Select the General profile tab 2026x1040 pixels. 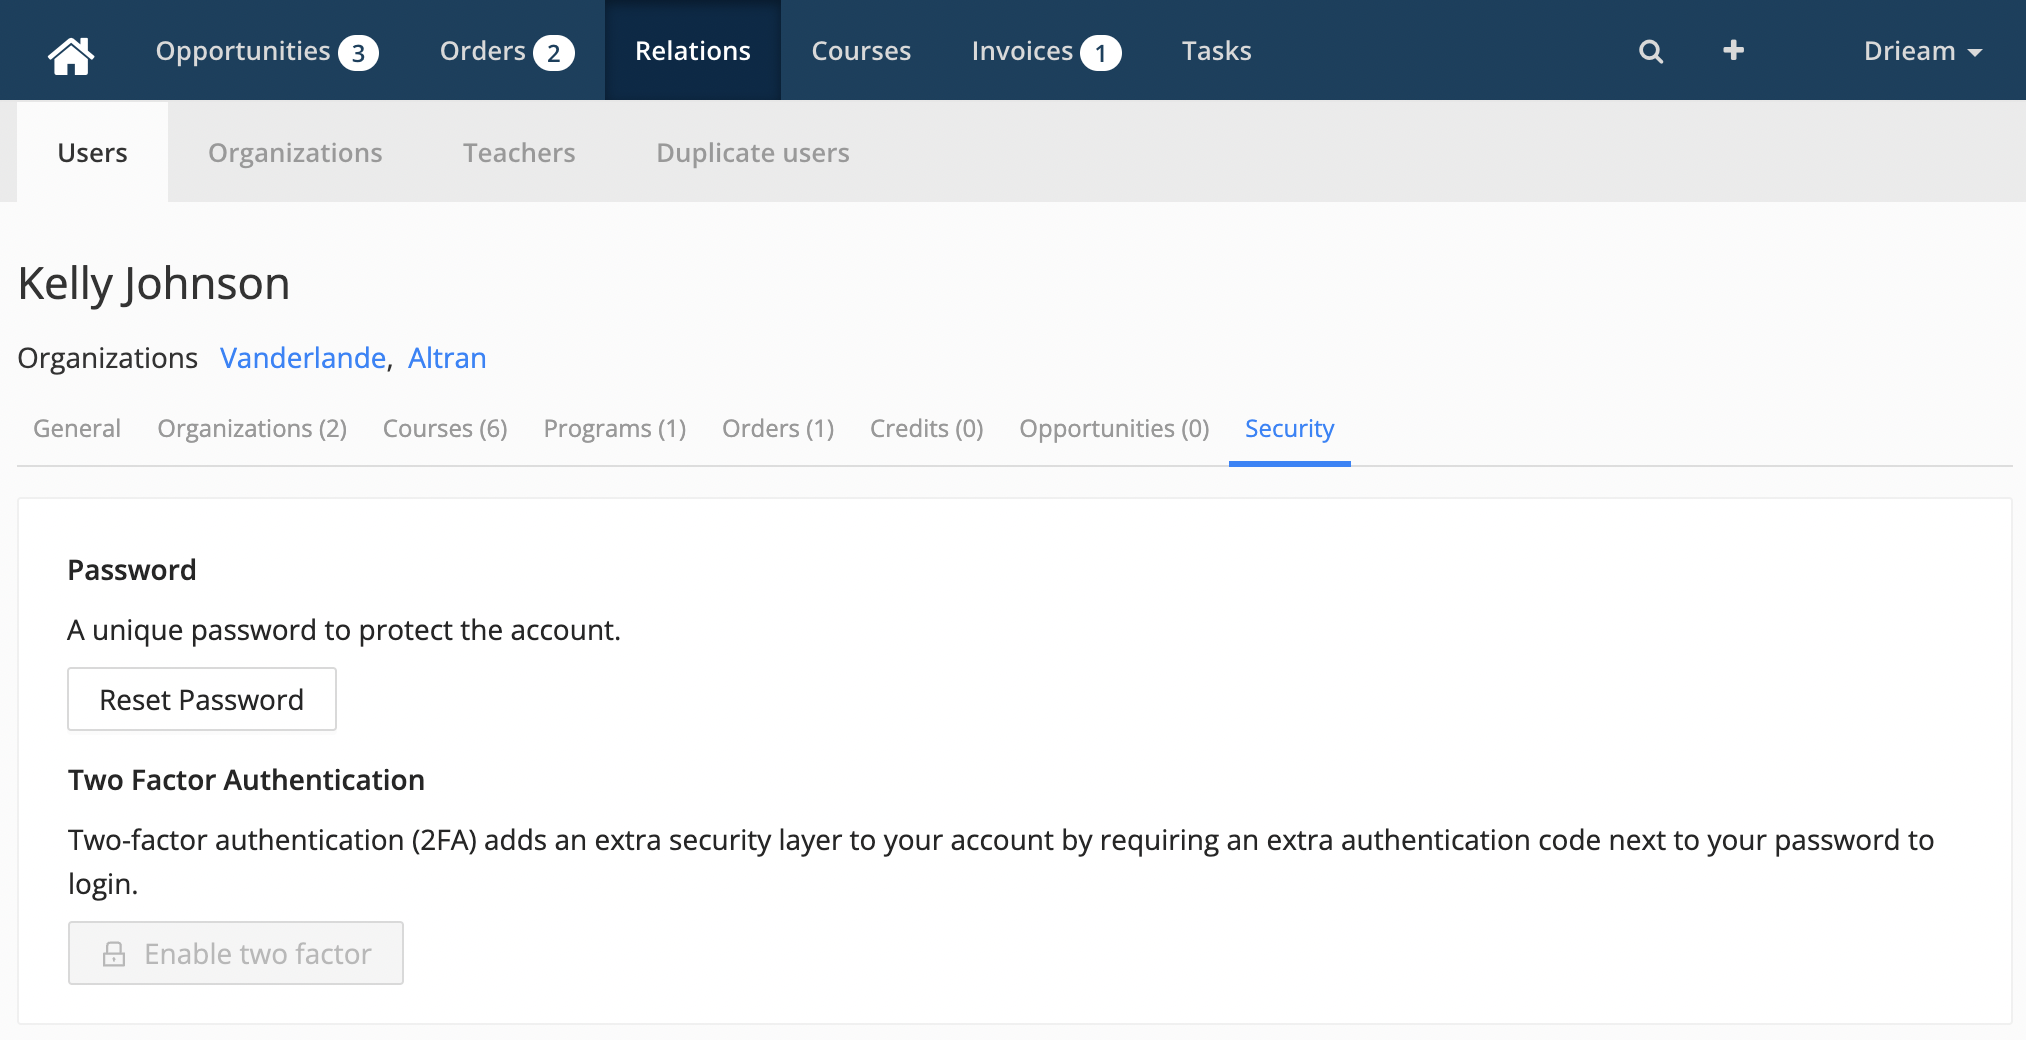(x=77, y=429)
